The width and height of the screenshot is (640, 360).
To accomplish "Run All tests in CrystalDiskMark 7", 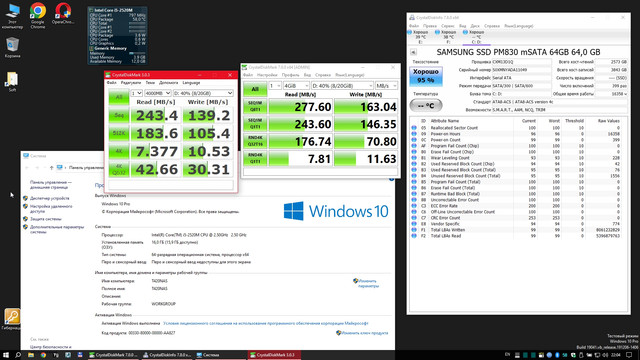I will pyautogui.click(x=255, y=89).
